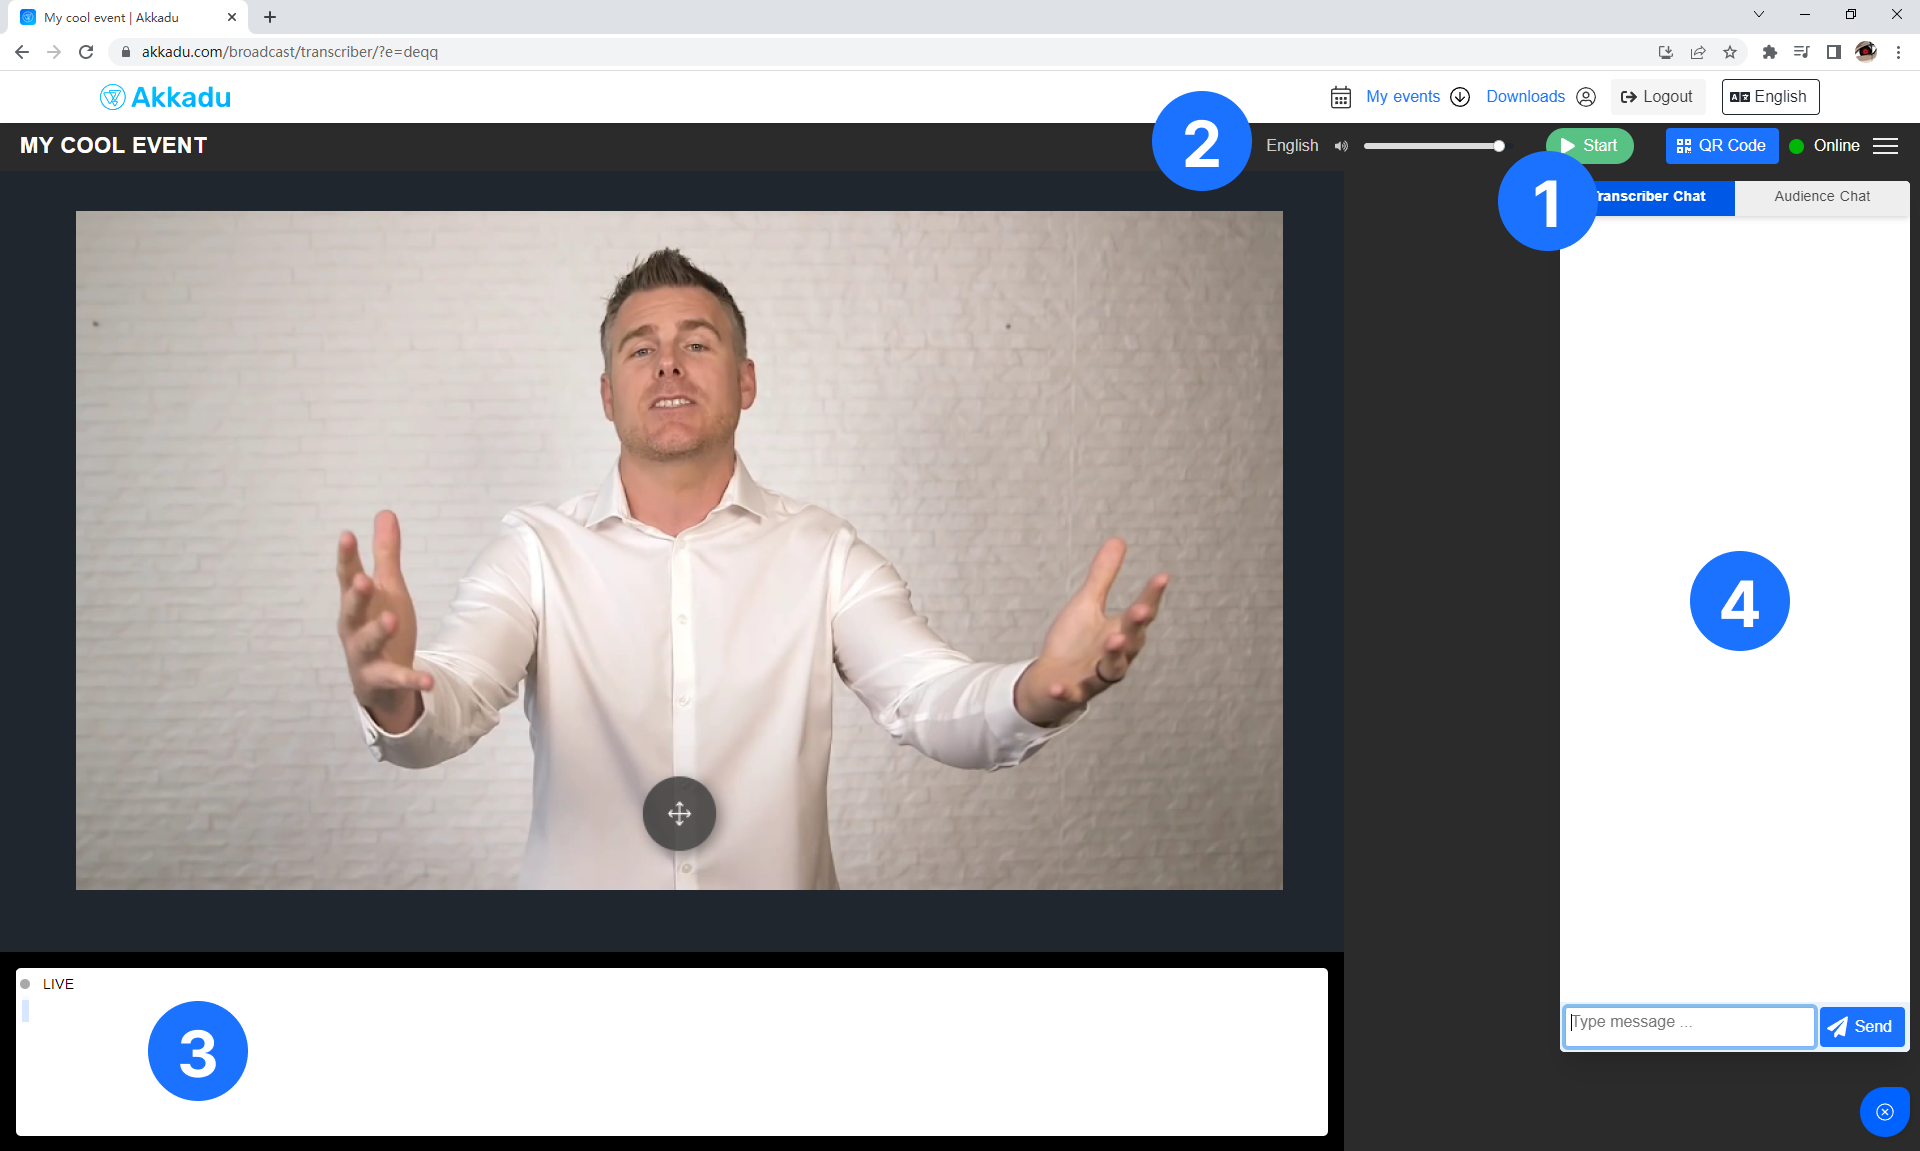Click the Start transcription button
The width and height of the screenshot is (1920, 1151).
click(1591, 145)
